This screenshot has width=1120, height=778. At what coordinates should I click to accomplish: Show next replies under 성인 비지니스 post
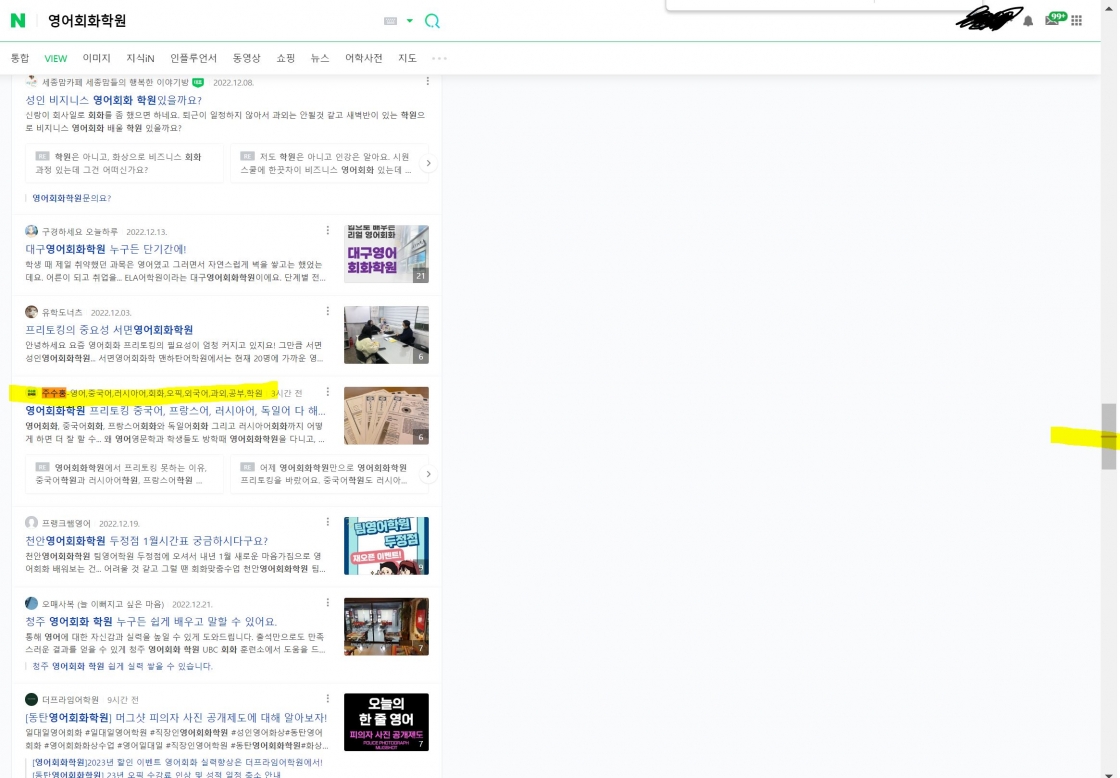[x=428, y=163]
